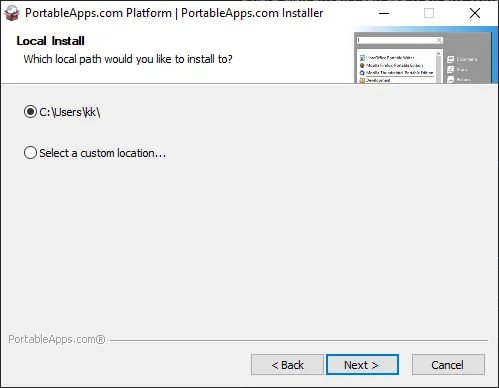This screenshot has height=388, width=499.
Task: Minimize the installer window
Action: pos(384,13)
